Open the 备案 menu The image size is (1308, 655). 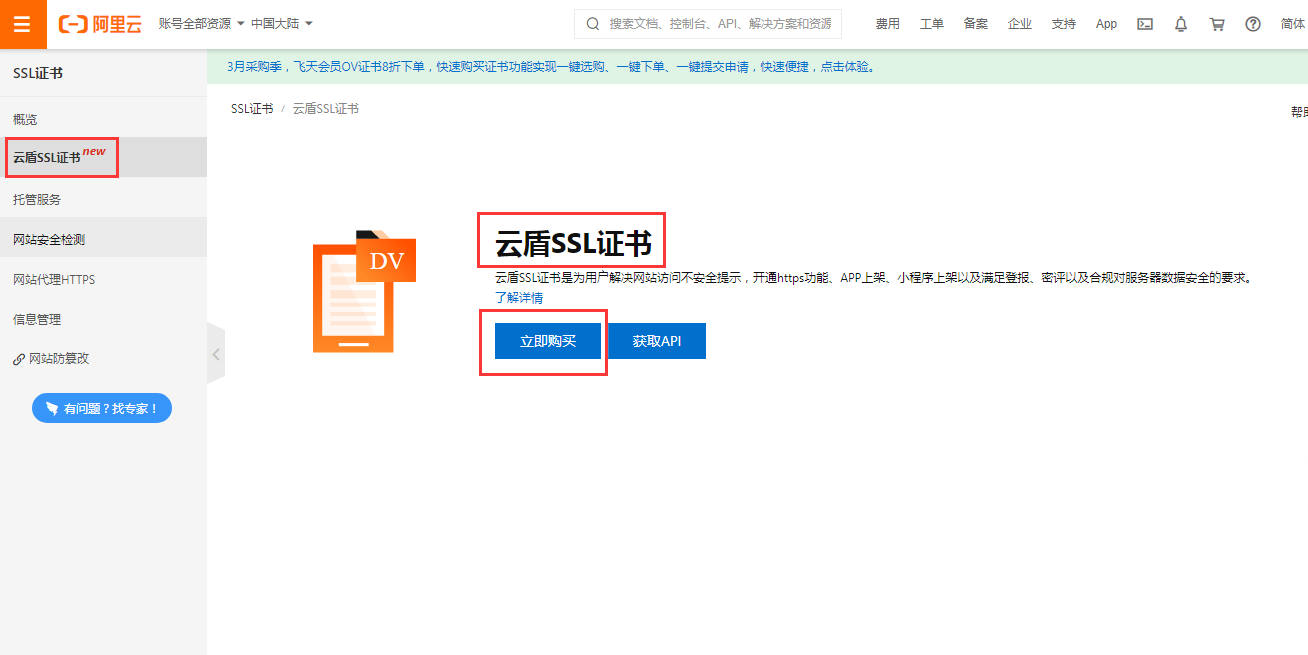click(x=975, y=24)
